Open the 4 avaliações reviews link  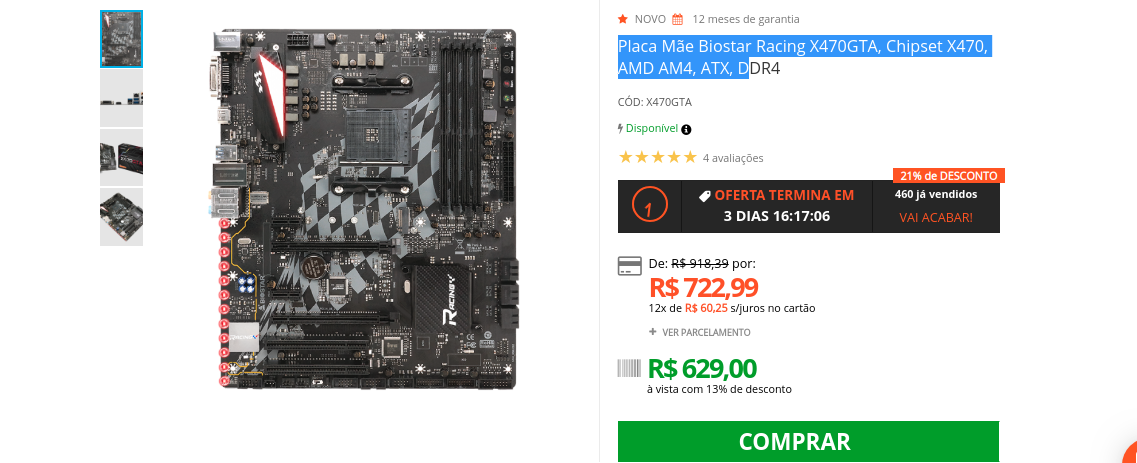pos(733,158)
